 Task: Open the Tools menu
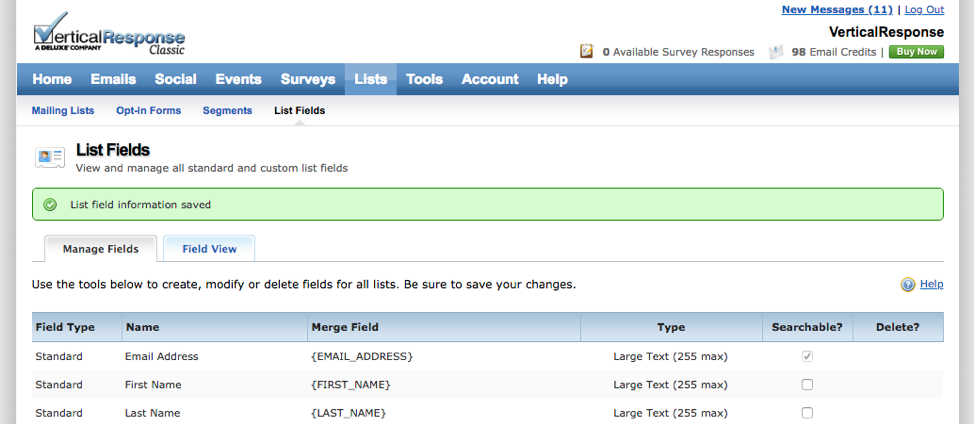pyautogui.click(x=424, y=79)
